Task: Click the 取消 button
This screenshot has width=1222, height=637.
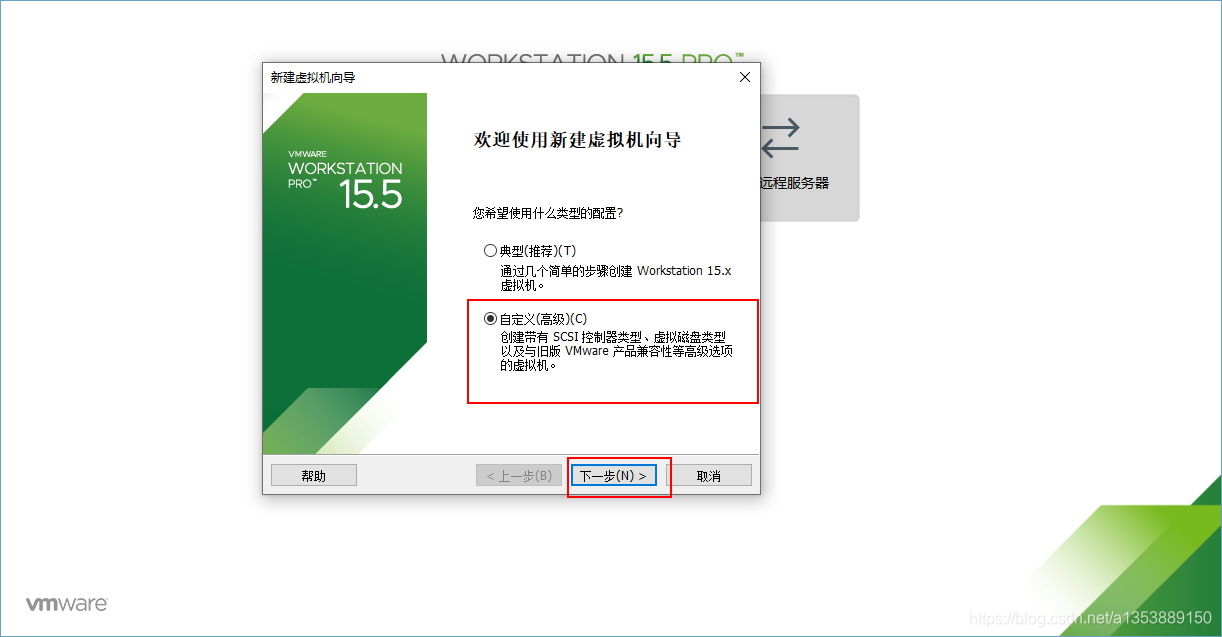Action: tap(709, 476)
